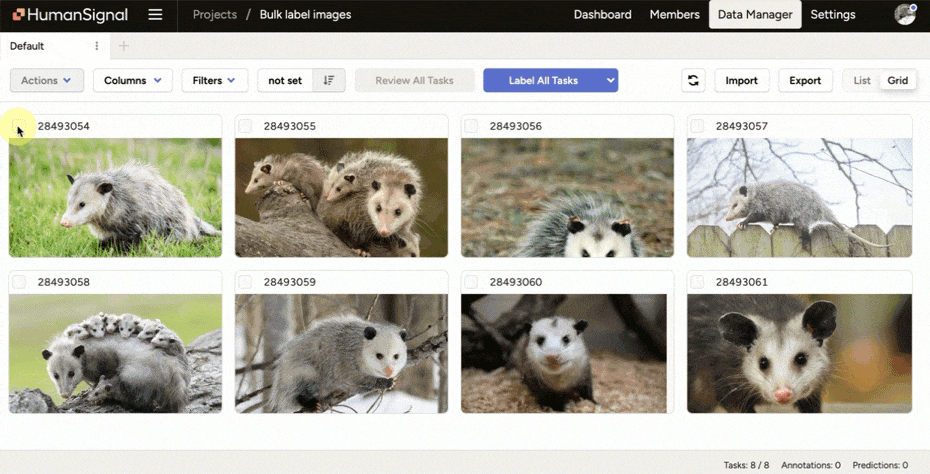This screenshot has height=474, width=930.
Task: Open the opossum image for task 28493061
Action: (x=799, y=353)
